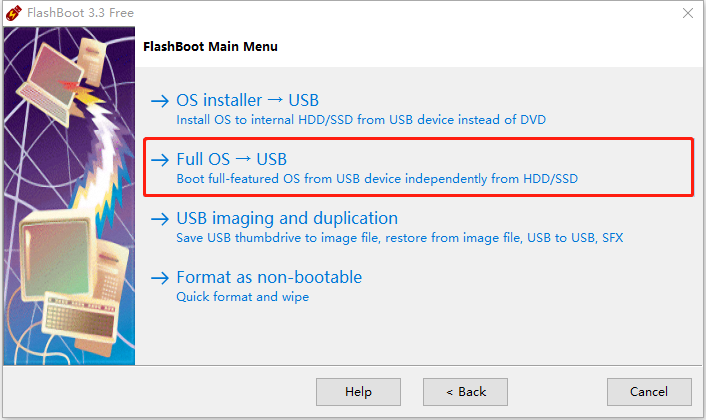Click arrow icon beside USB imaging and duplication
706x420 pixels.
point(160,219)
